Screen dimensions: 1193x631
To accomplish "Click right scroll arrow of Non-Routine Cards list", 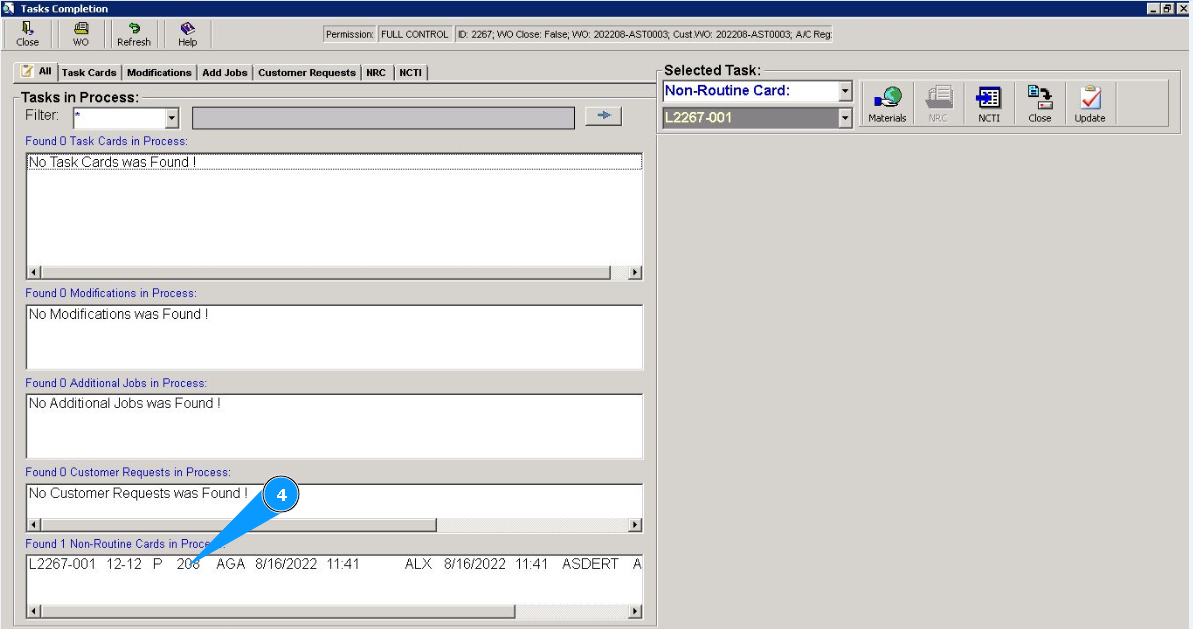I will pos(635,611).
